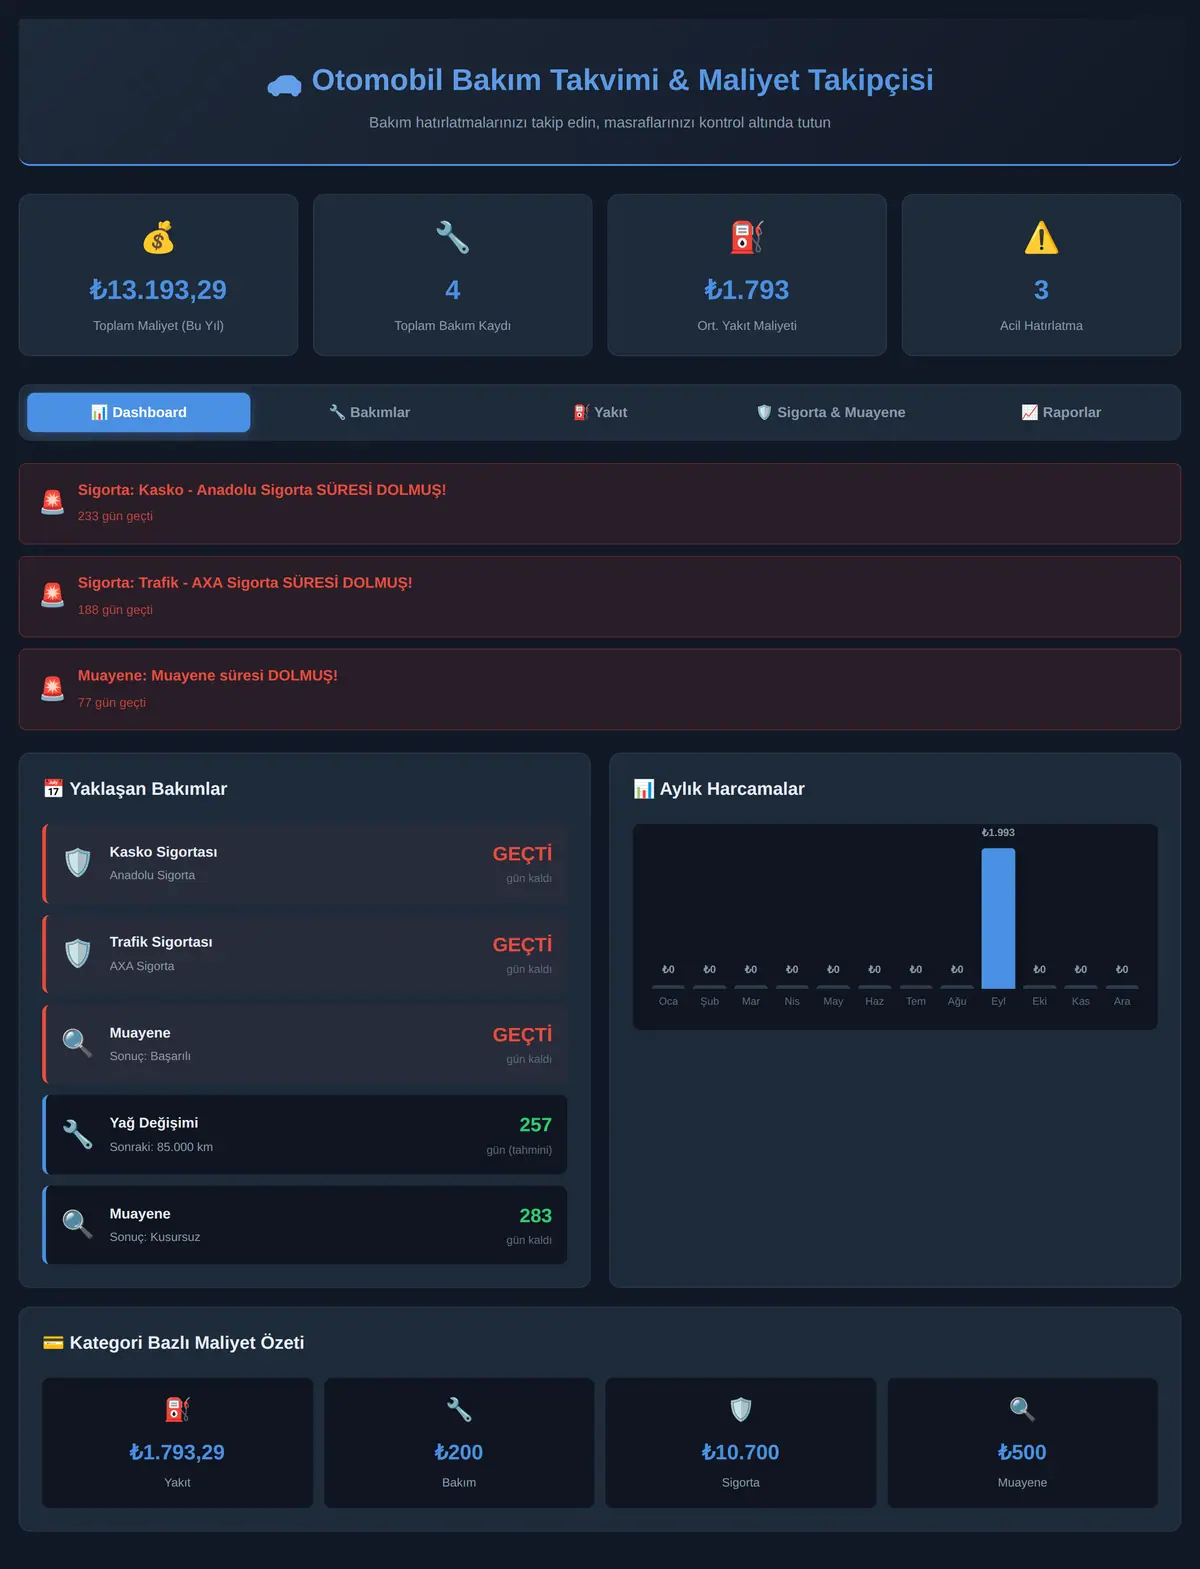This screenshot has width=1200, height=1569.
Task: Click the wrench icon in Bakım category card
Action: coord(459,1409)
